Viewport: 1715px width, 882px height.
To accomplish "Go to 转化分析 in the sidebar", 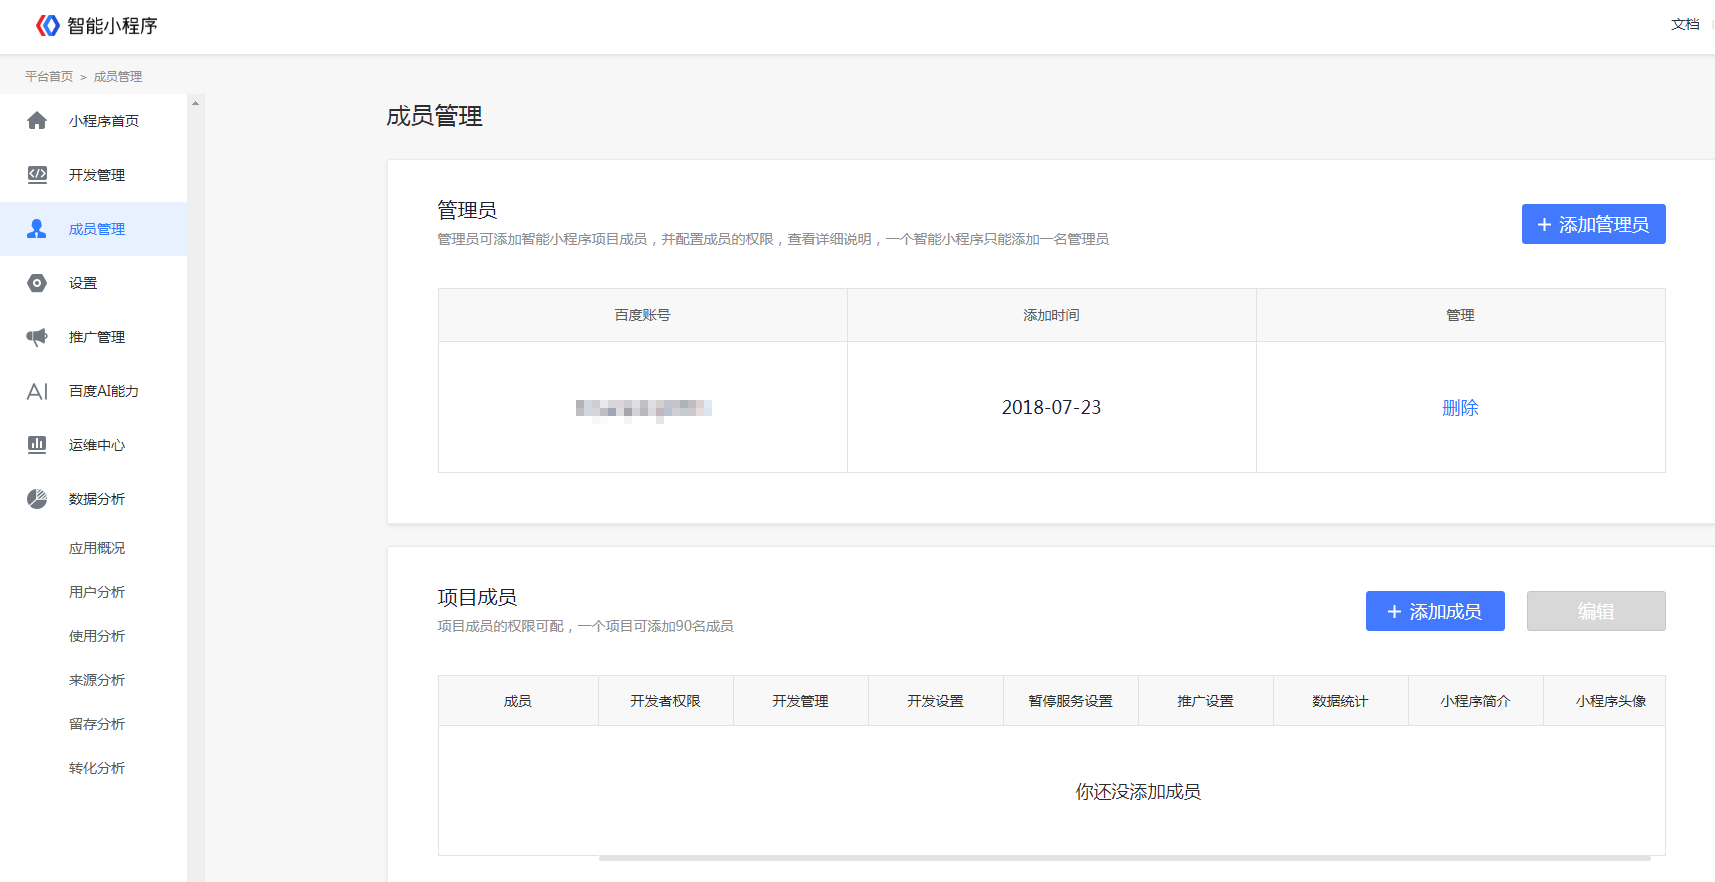I will tap(97, 768).
